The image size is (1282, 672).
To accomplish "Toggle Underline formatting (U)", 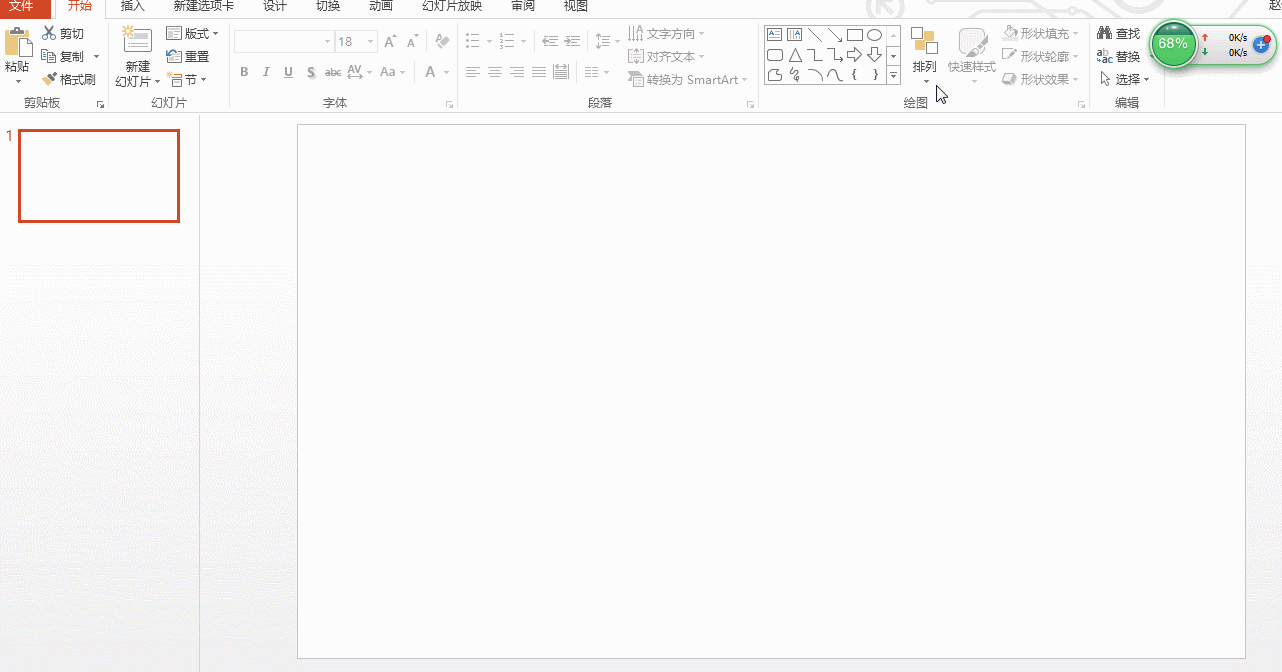I will [x=288, y=72].
